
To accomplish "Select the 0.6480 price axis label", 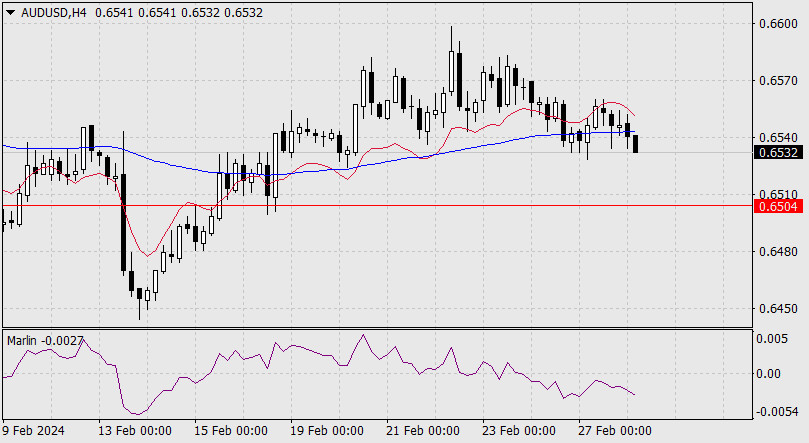I will coord(778,252).
